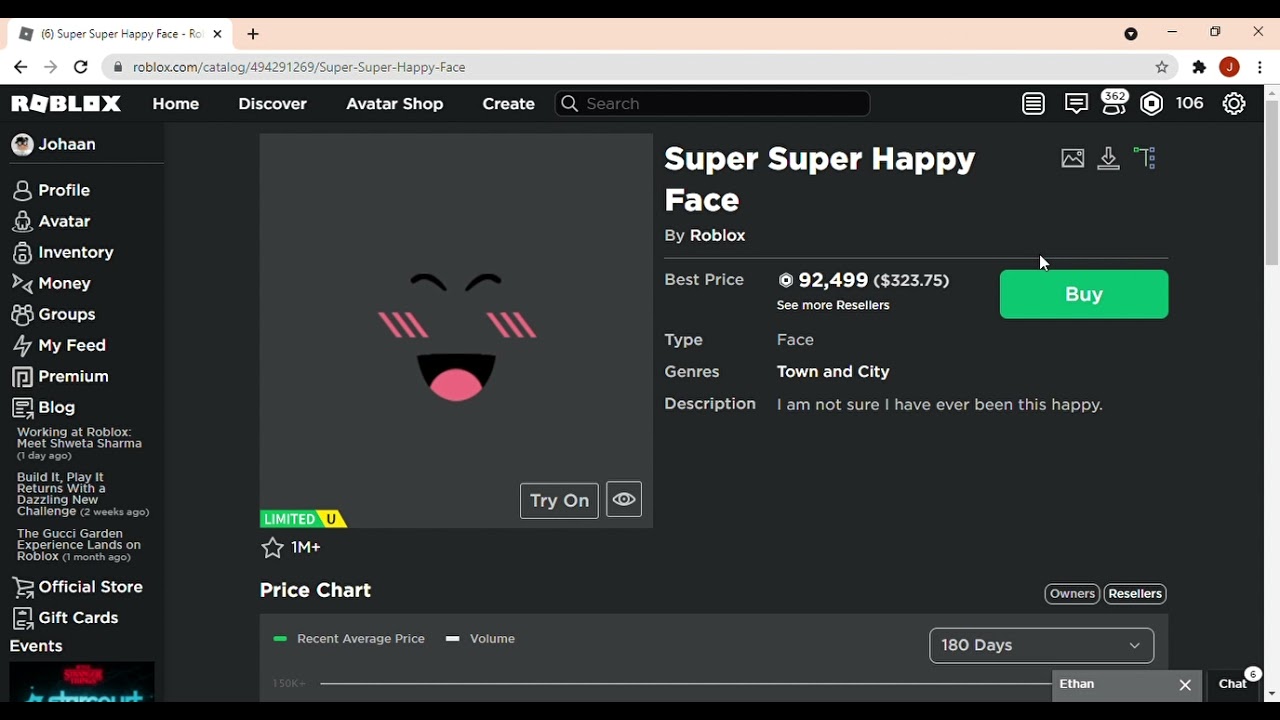
Task: Open Gucci Garden Experience blog post
Action: pos(79,545)
